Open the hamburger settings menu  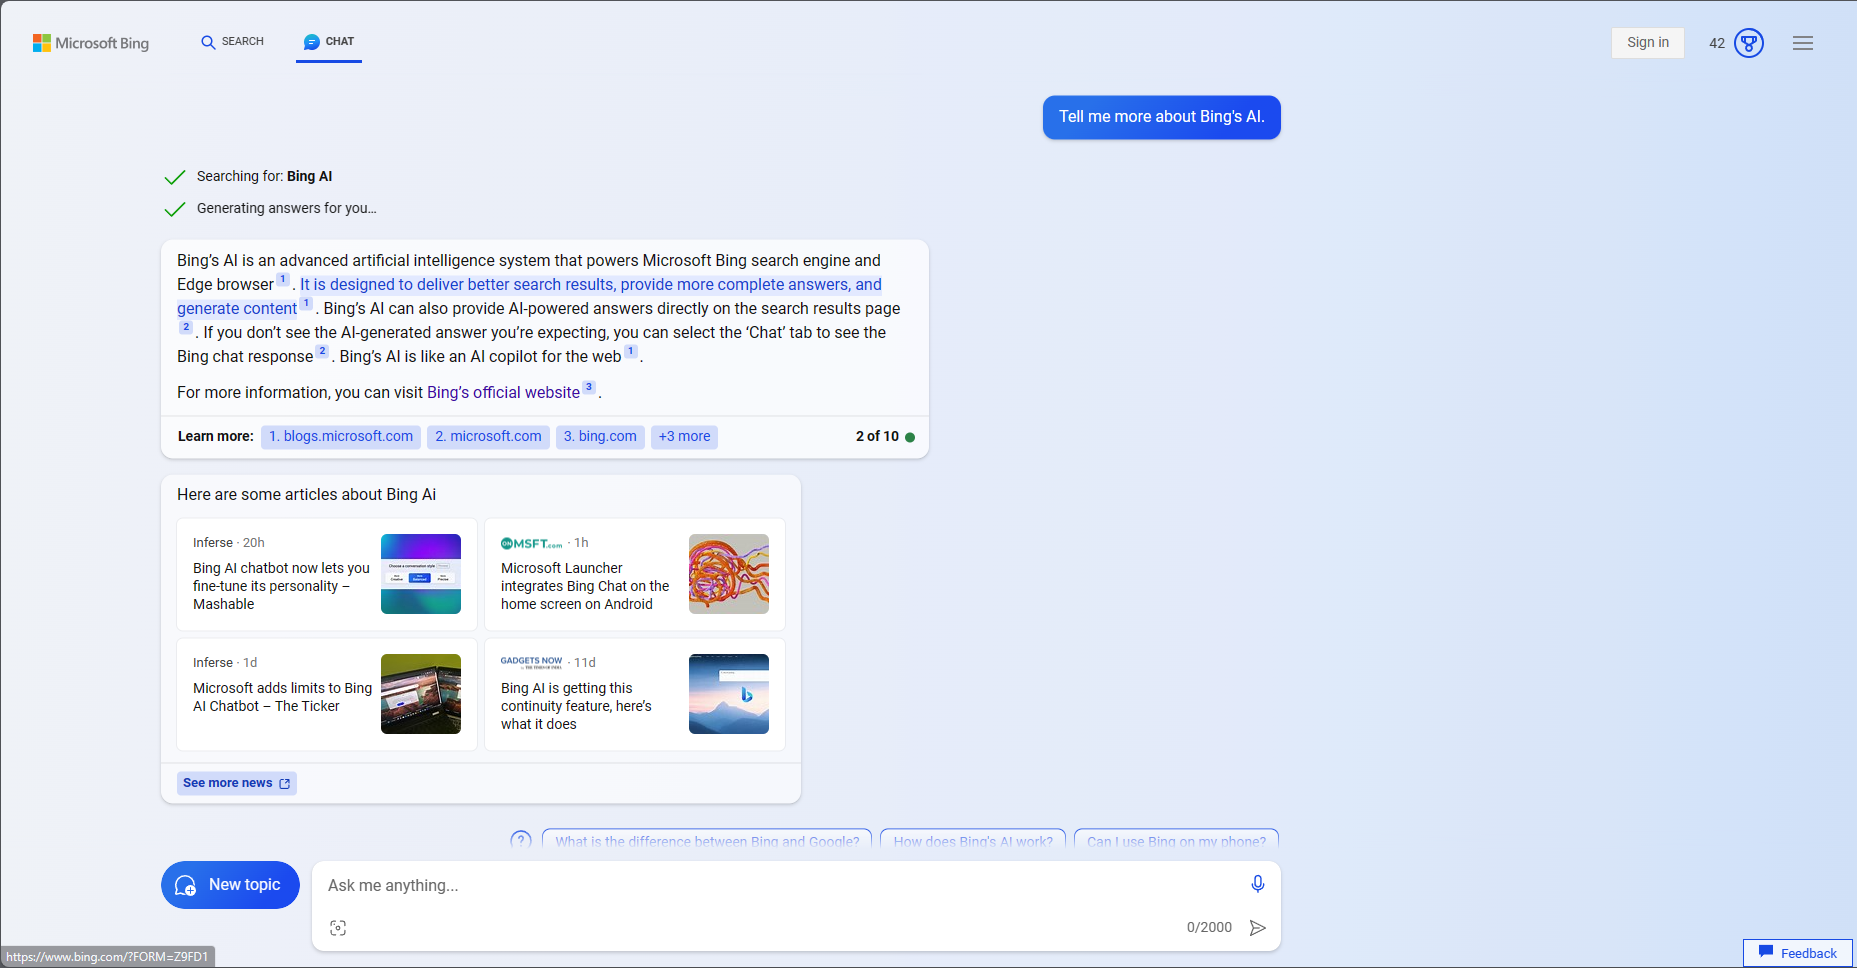click(1803, 43)
